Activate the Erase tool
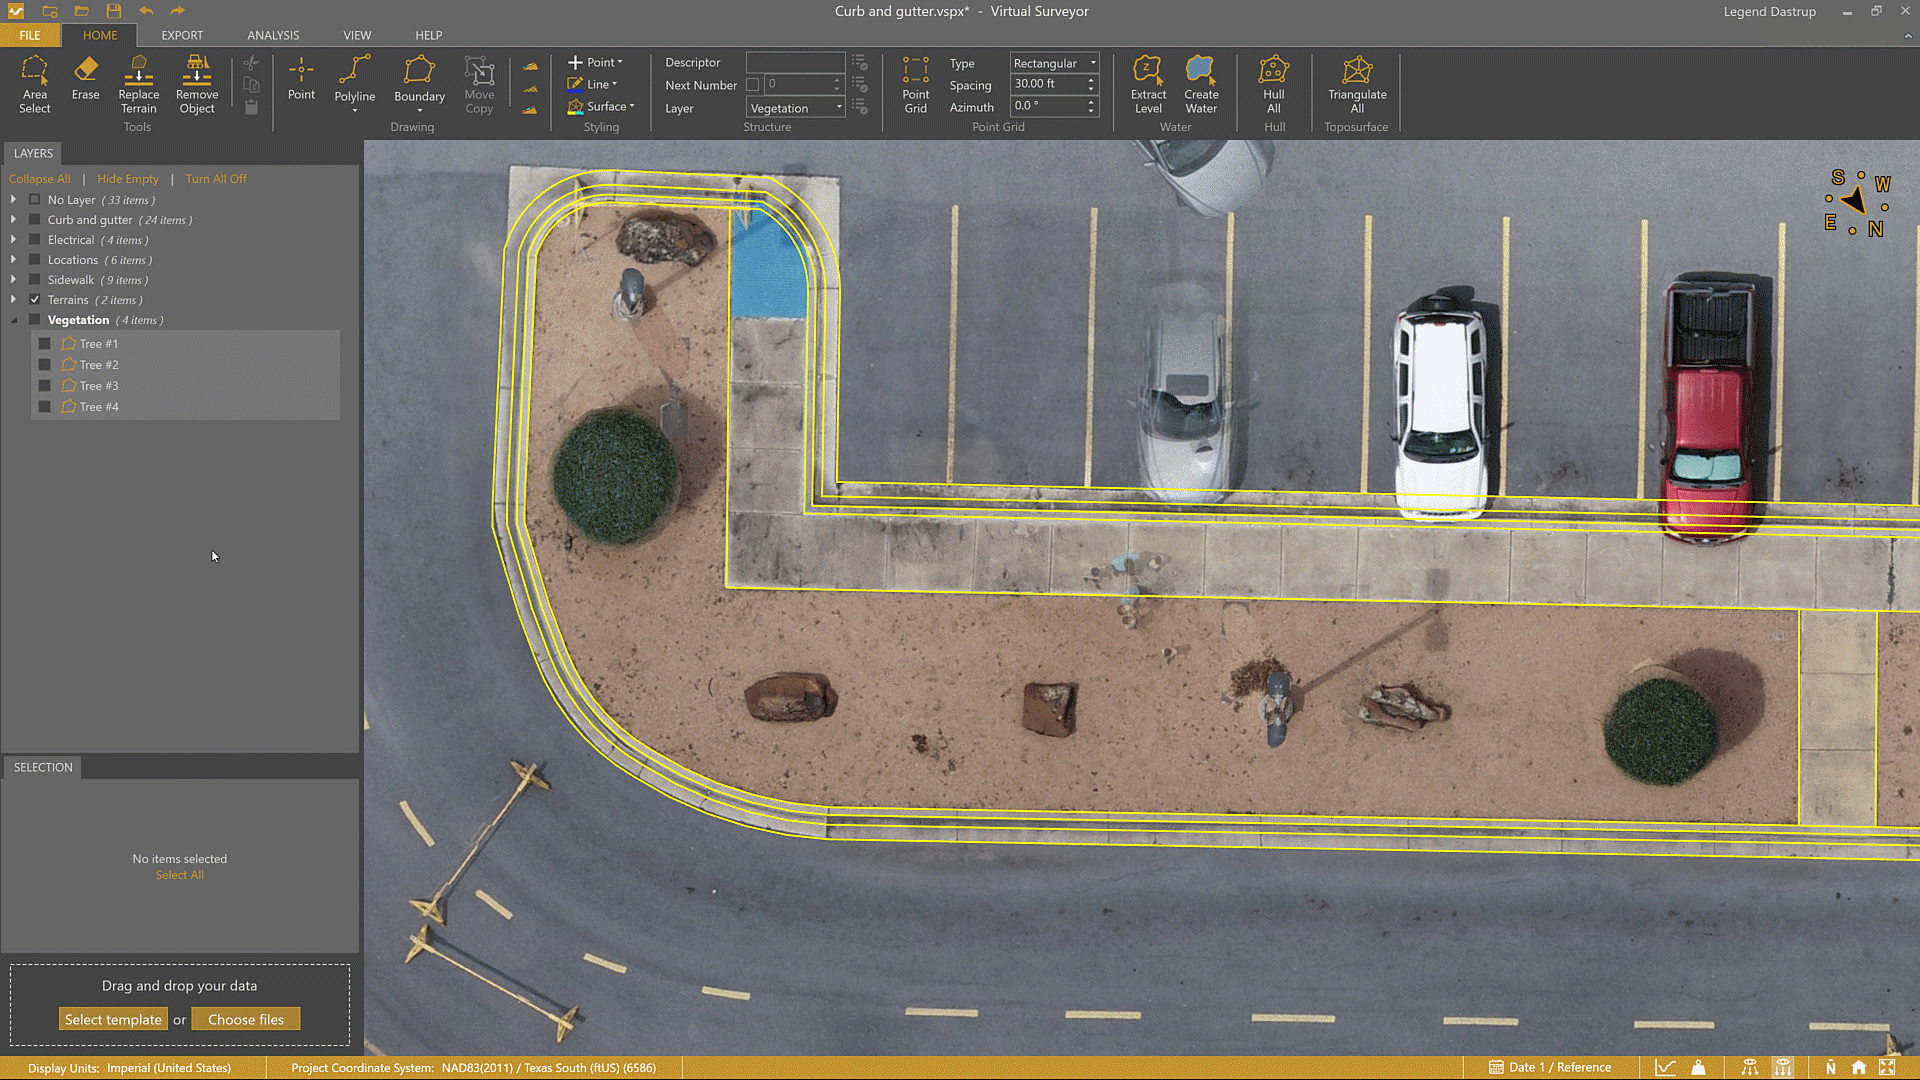The image size is (1920, 1080). pos(85,85)
